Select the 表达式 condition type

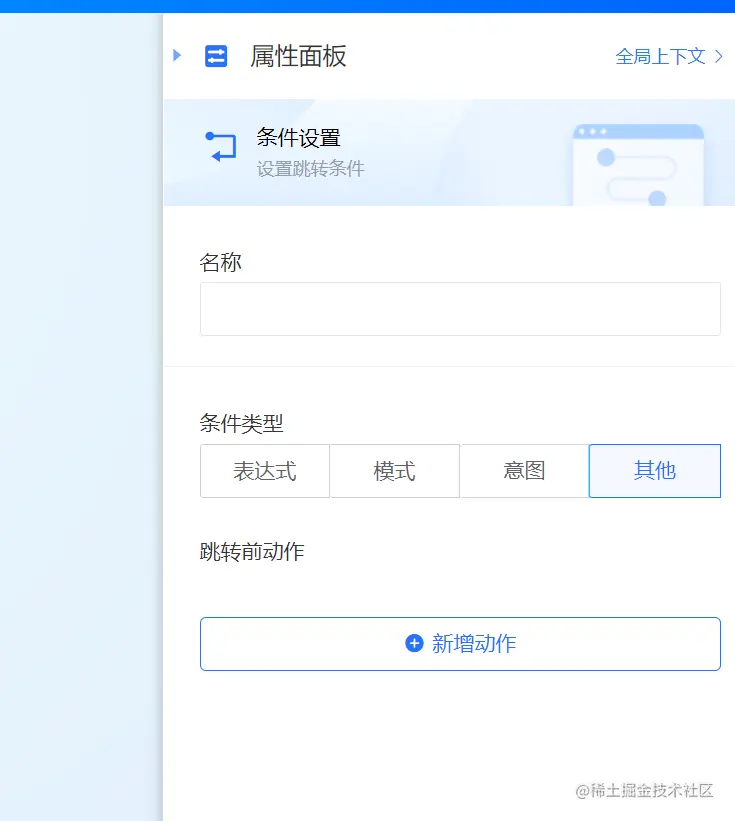tap(265, 471)
